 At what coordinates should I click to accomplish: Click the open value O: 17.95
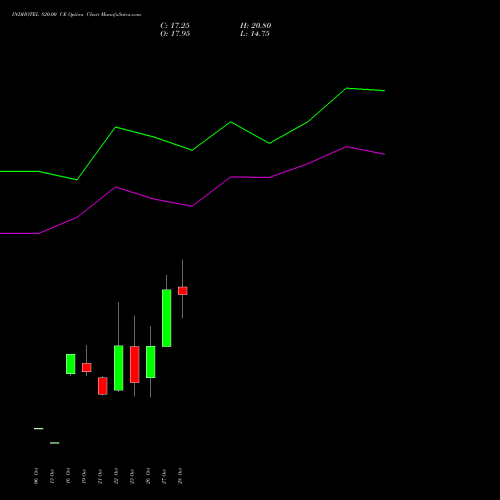175,34
